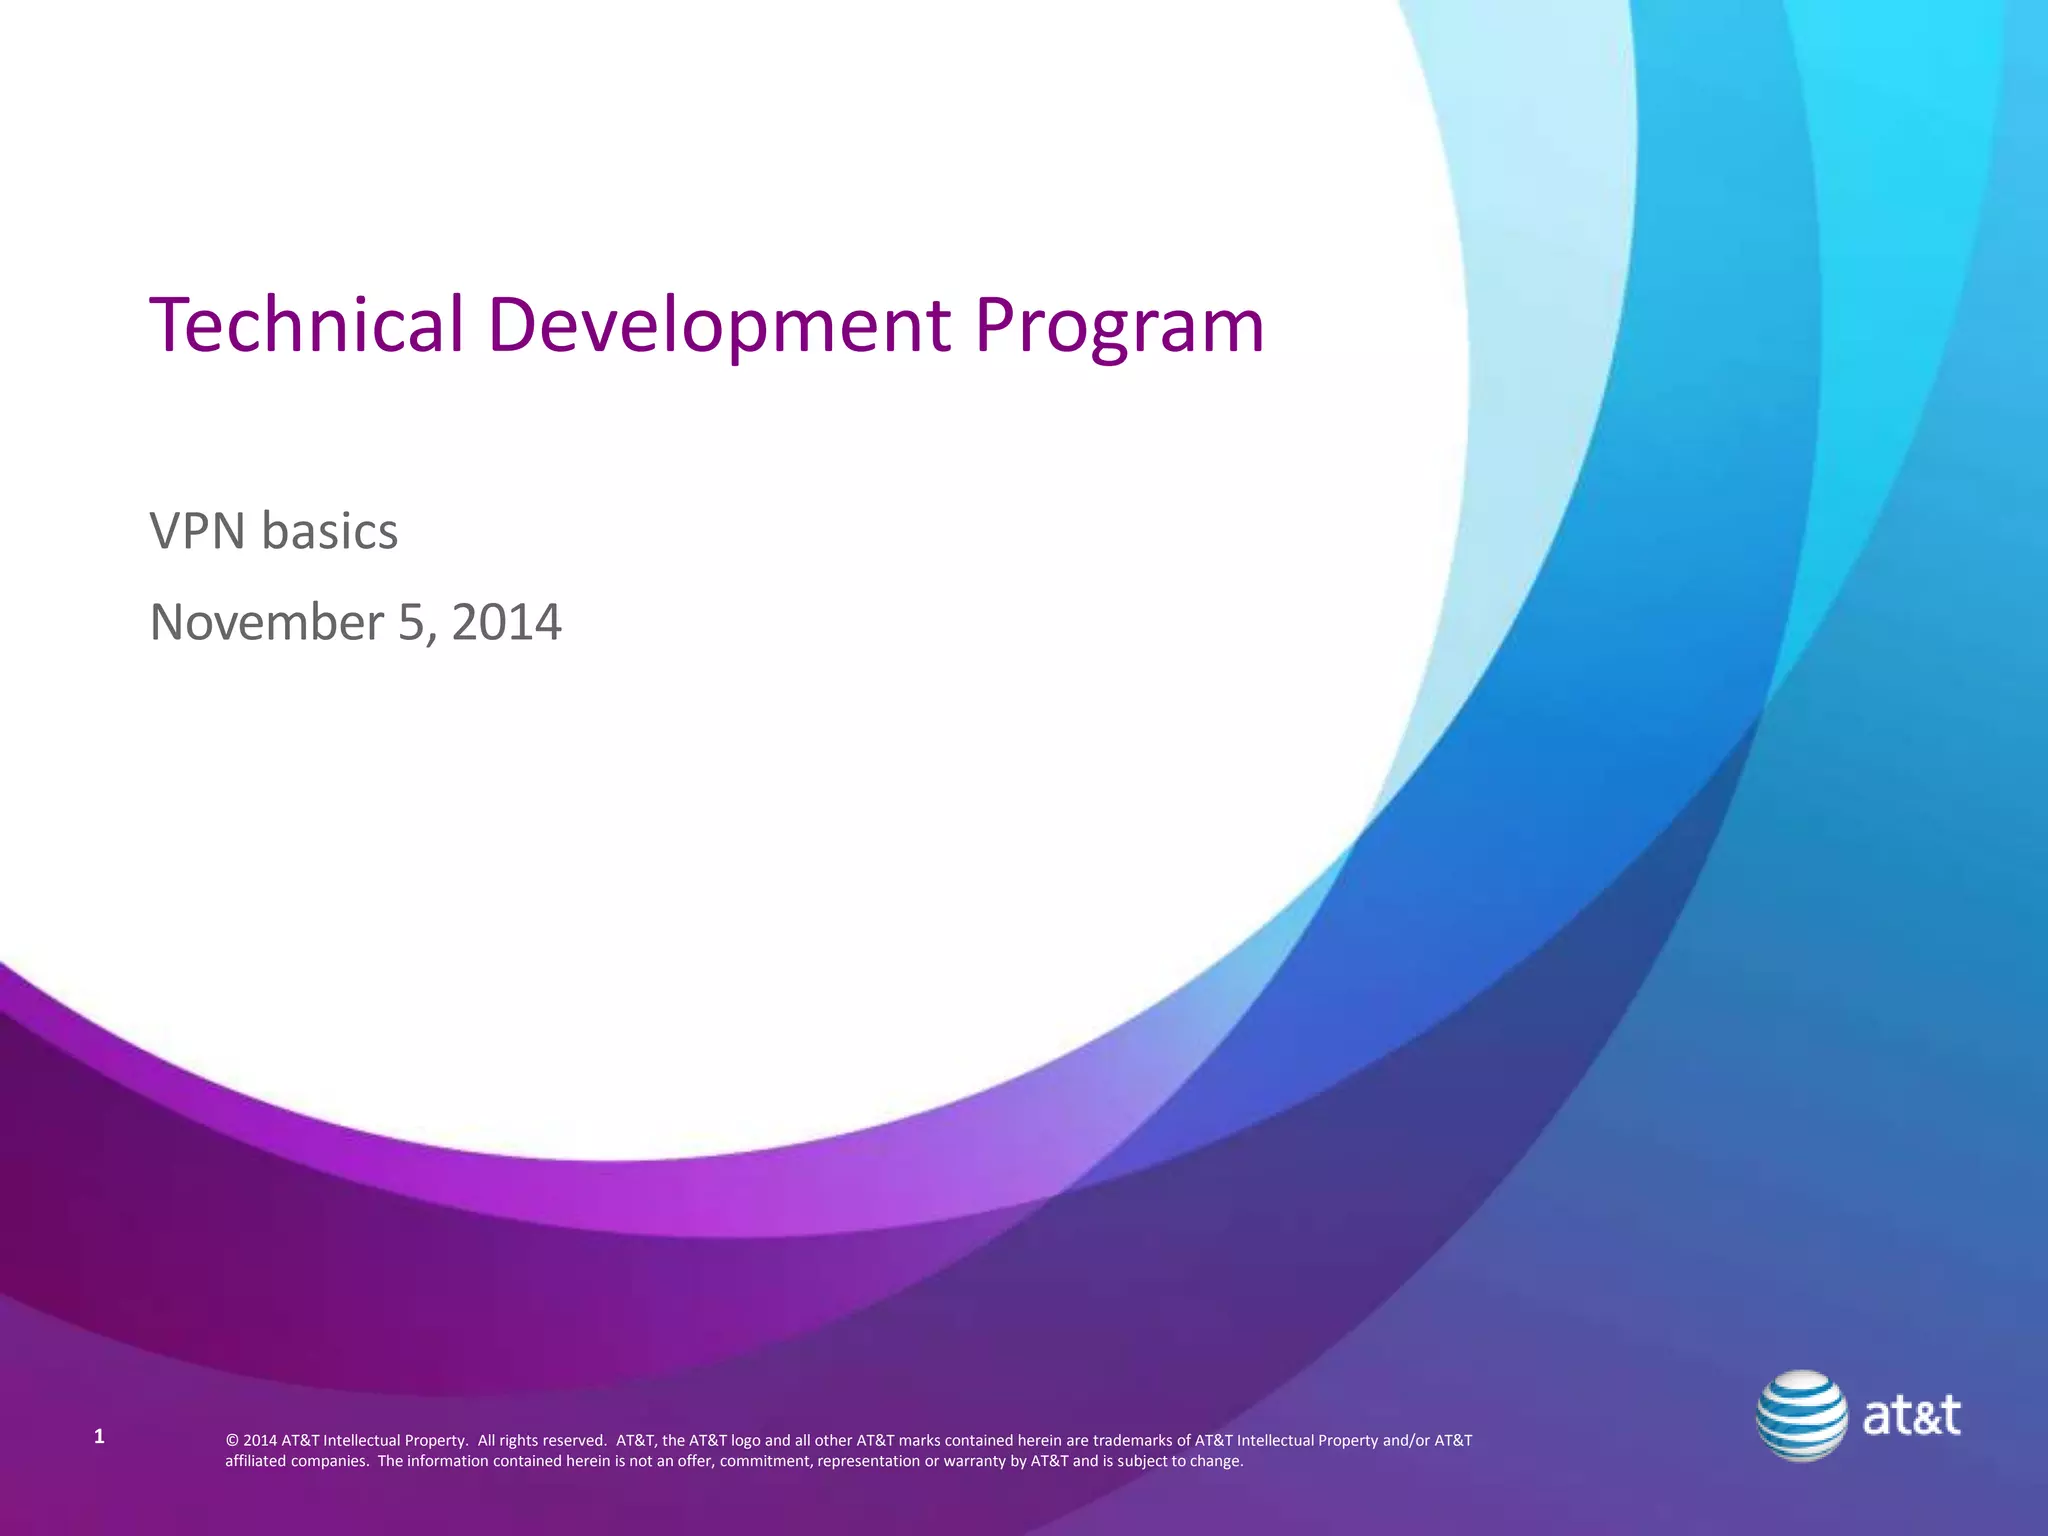Click the word basics in subtitle
This screenshot has height=1536, width=2048.
tap(330, 531)
